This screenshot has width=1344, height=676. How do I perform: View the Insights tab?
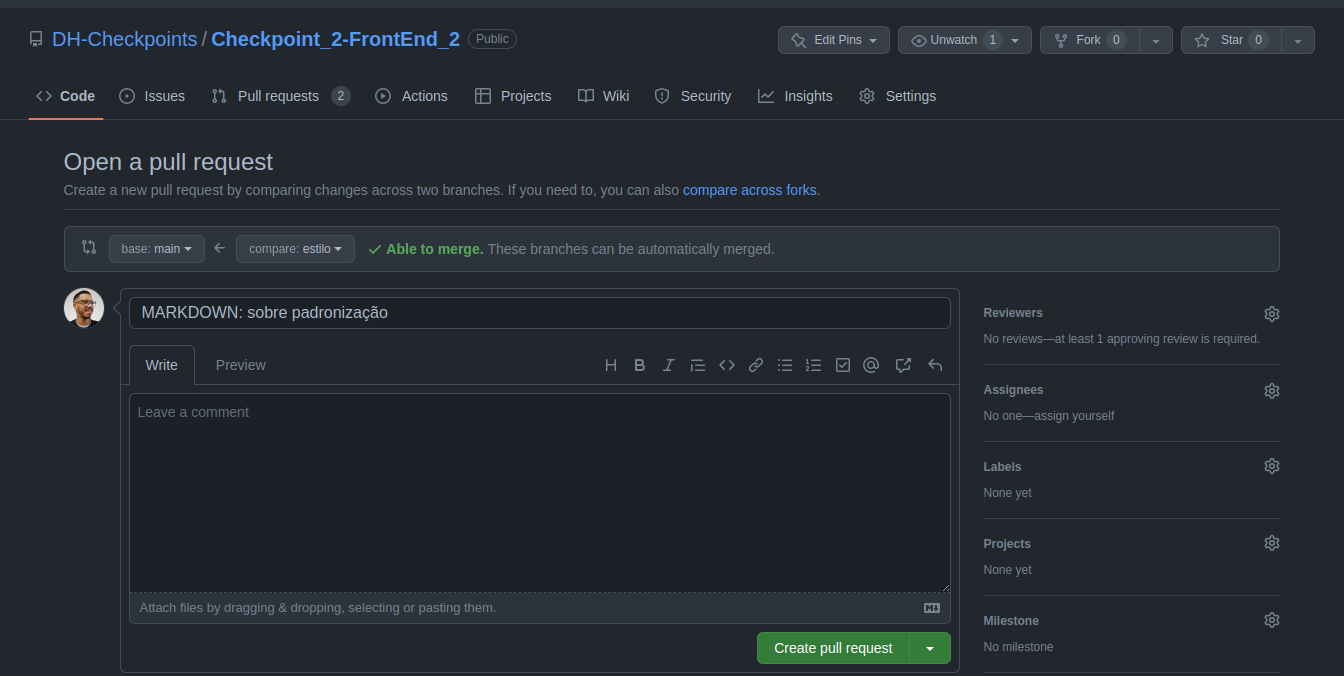pos(795,96)
